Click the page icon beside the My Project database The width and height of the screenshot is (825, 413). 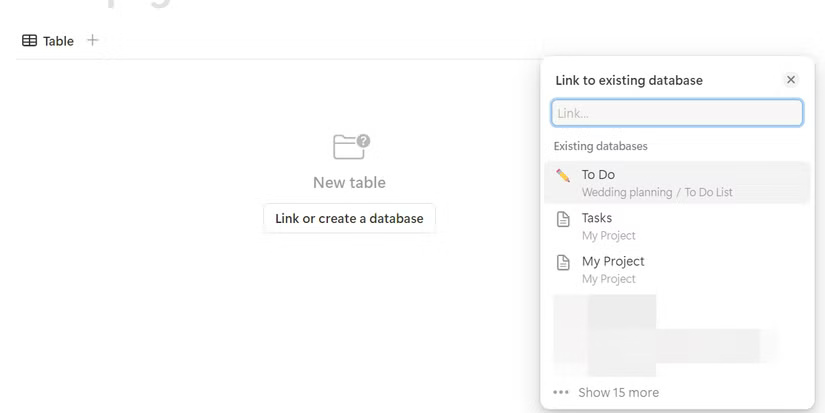point(563,262)
